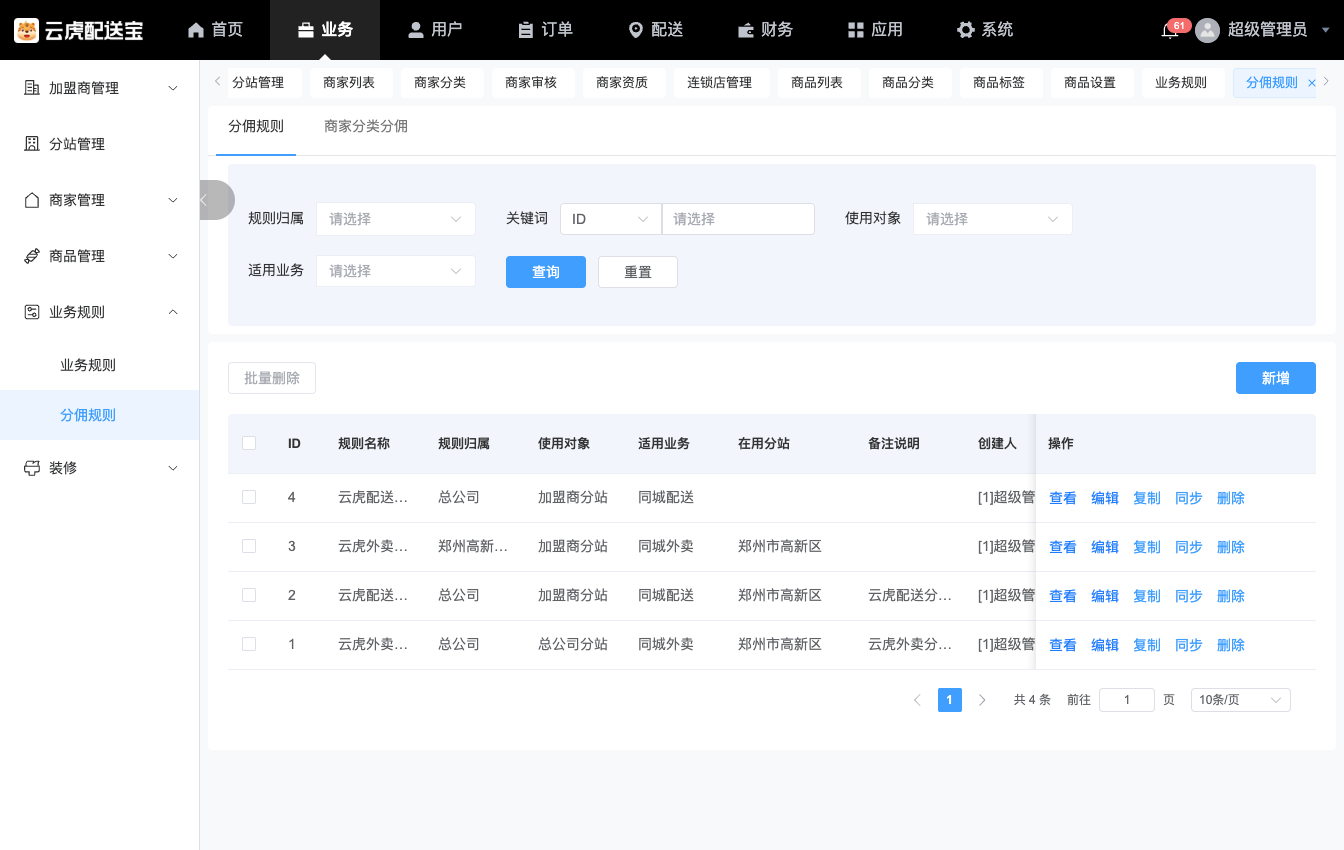
Task: Click 查看 for rule ID 4
Action: [x=1063, y=498]
